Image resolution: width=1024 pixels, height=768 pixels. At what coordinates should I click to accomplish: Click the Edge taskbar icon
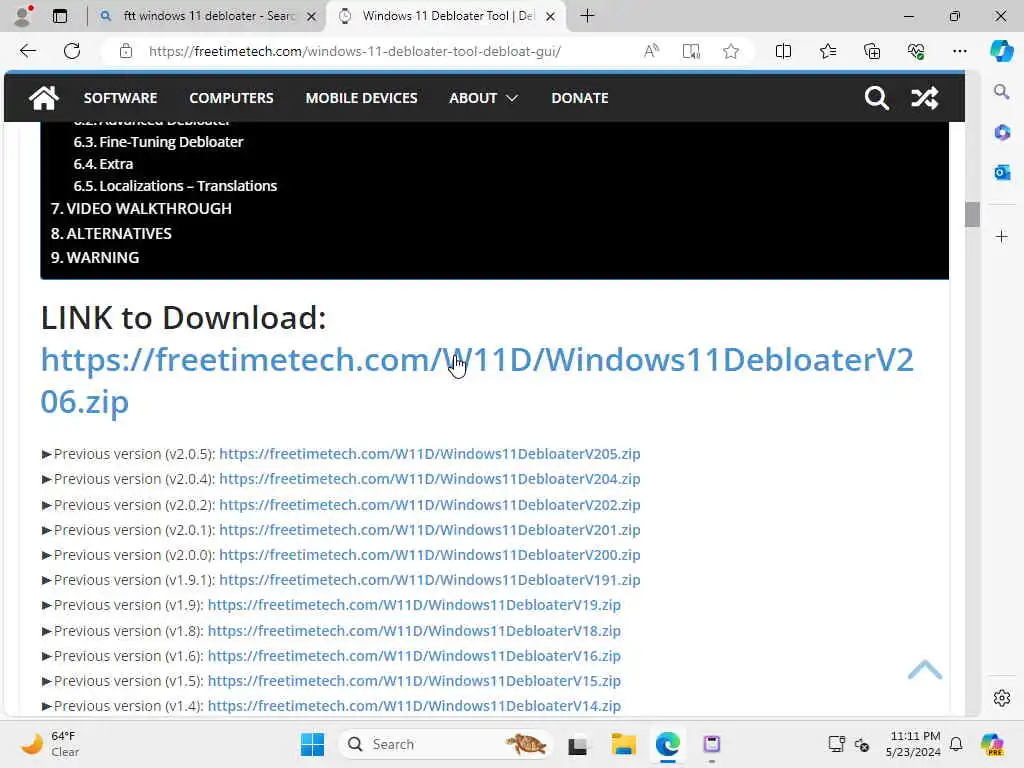point(667,744)
